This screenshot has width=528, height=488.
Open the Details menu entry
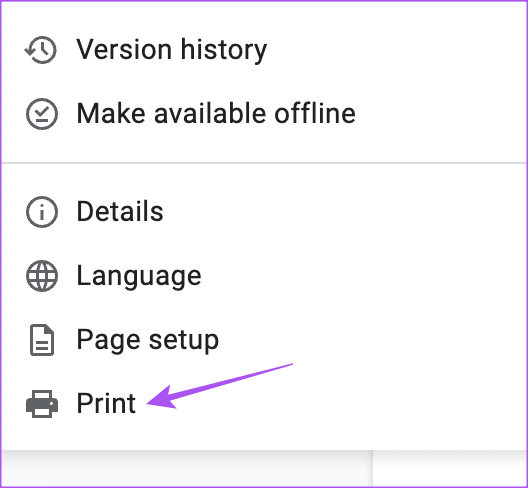tap(120, 212)
